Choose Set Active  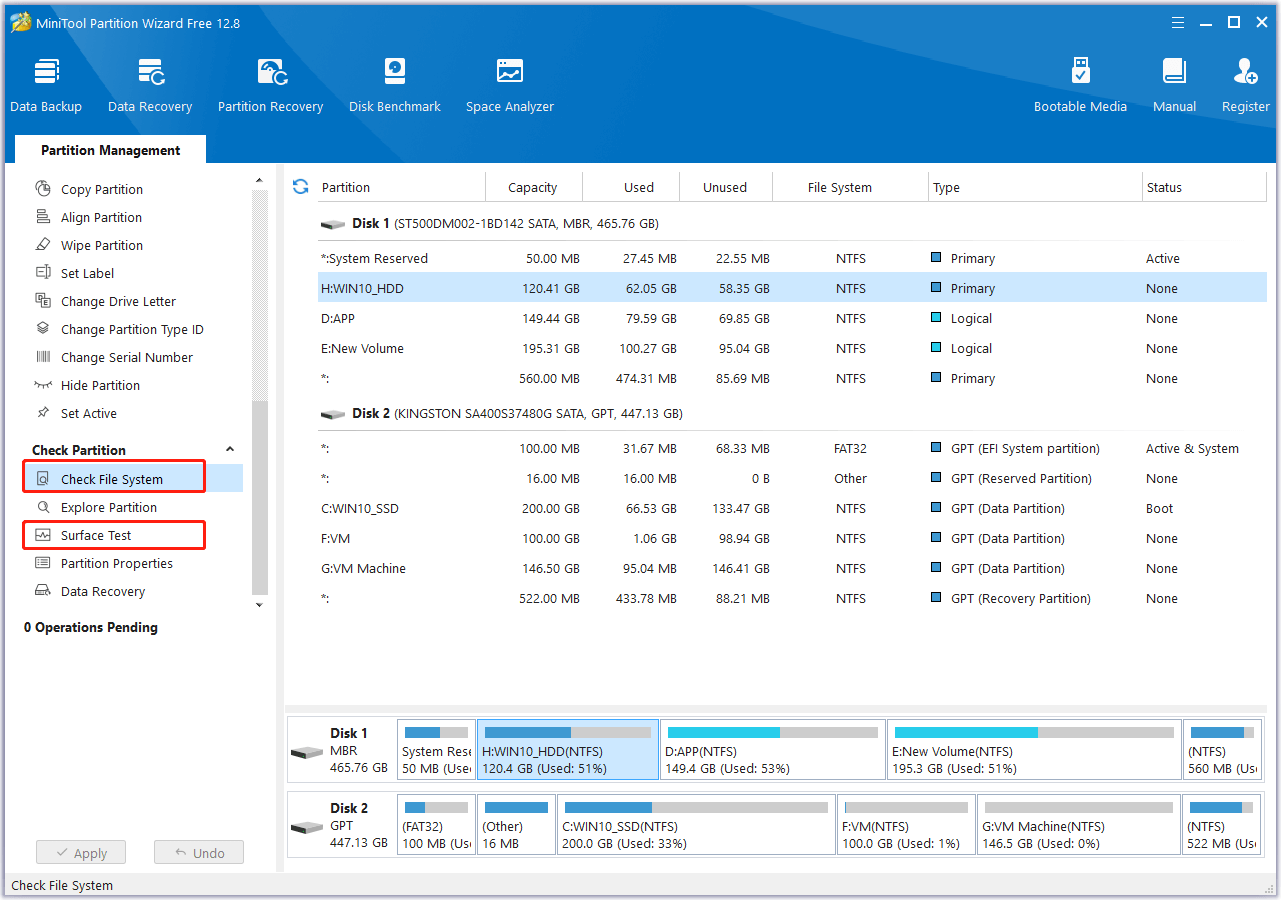[89, 413]
